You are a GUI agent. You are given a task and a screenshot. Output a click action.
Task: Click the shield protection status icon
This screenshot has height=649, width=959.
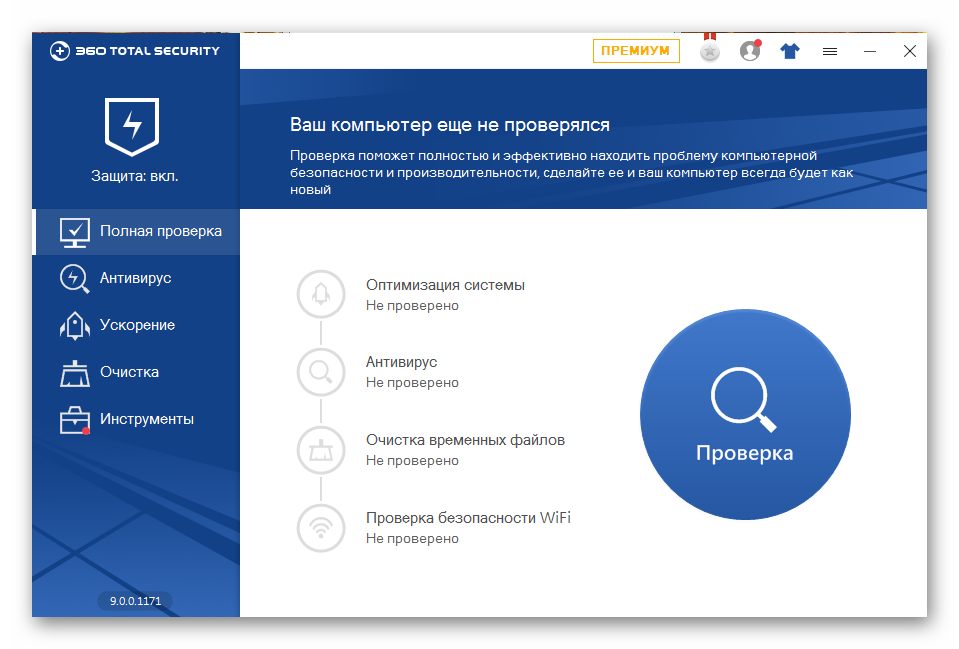(133, 126)
